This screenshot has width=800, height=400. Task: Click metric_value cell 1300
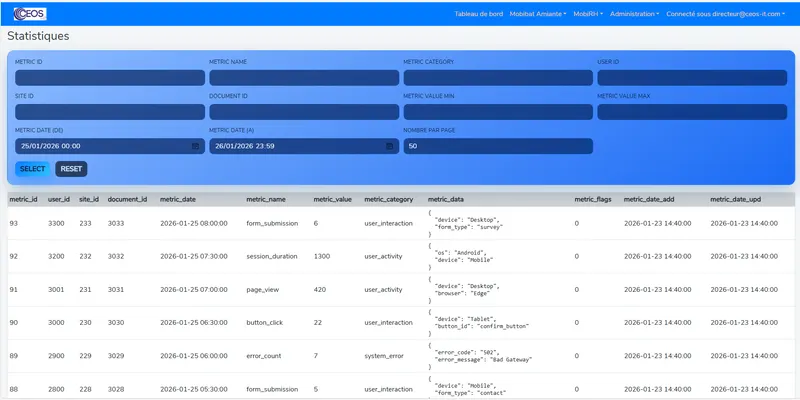(321, 257)
